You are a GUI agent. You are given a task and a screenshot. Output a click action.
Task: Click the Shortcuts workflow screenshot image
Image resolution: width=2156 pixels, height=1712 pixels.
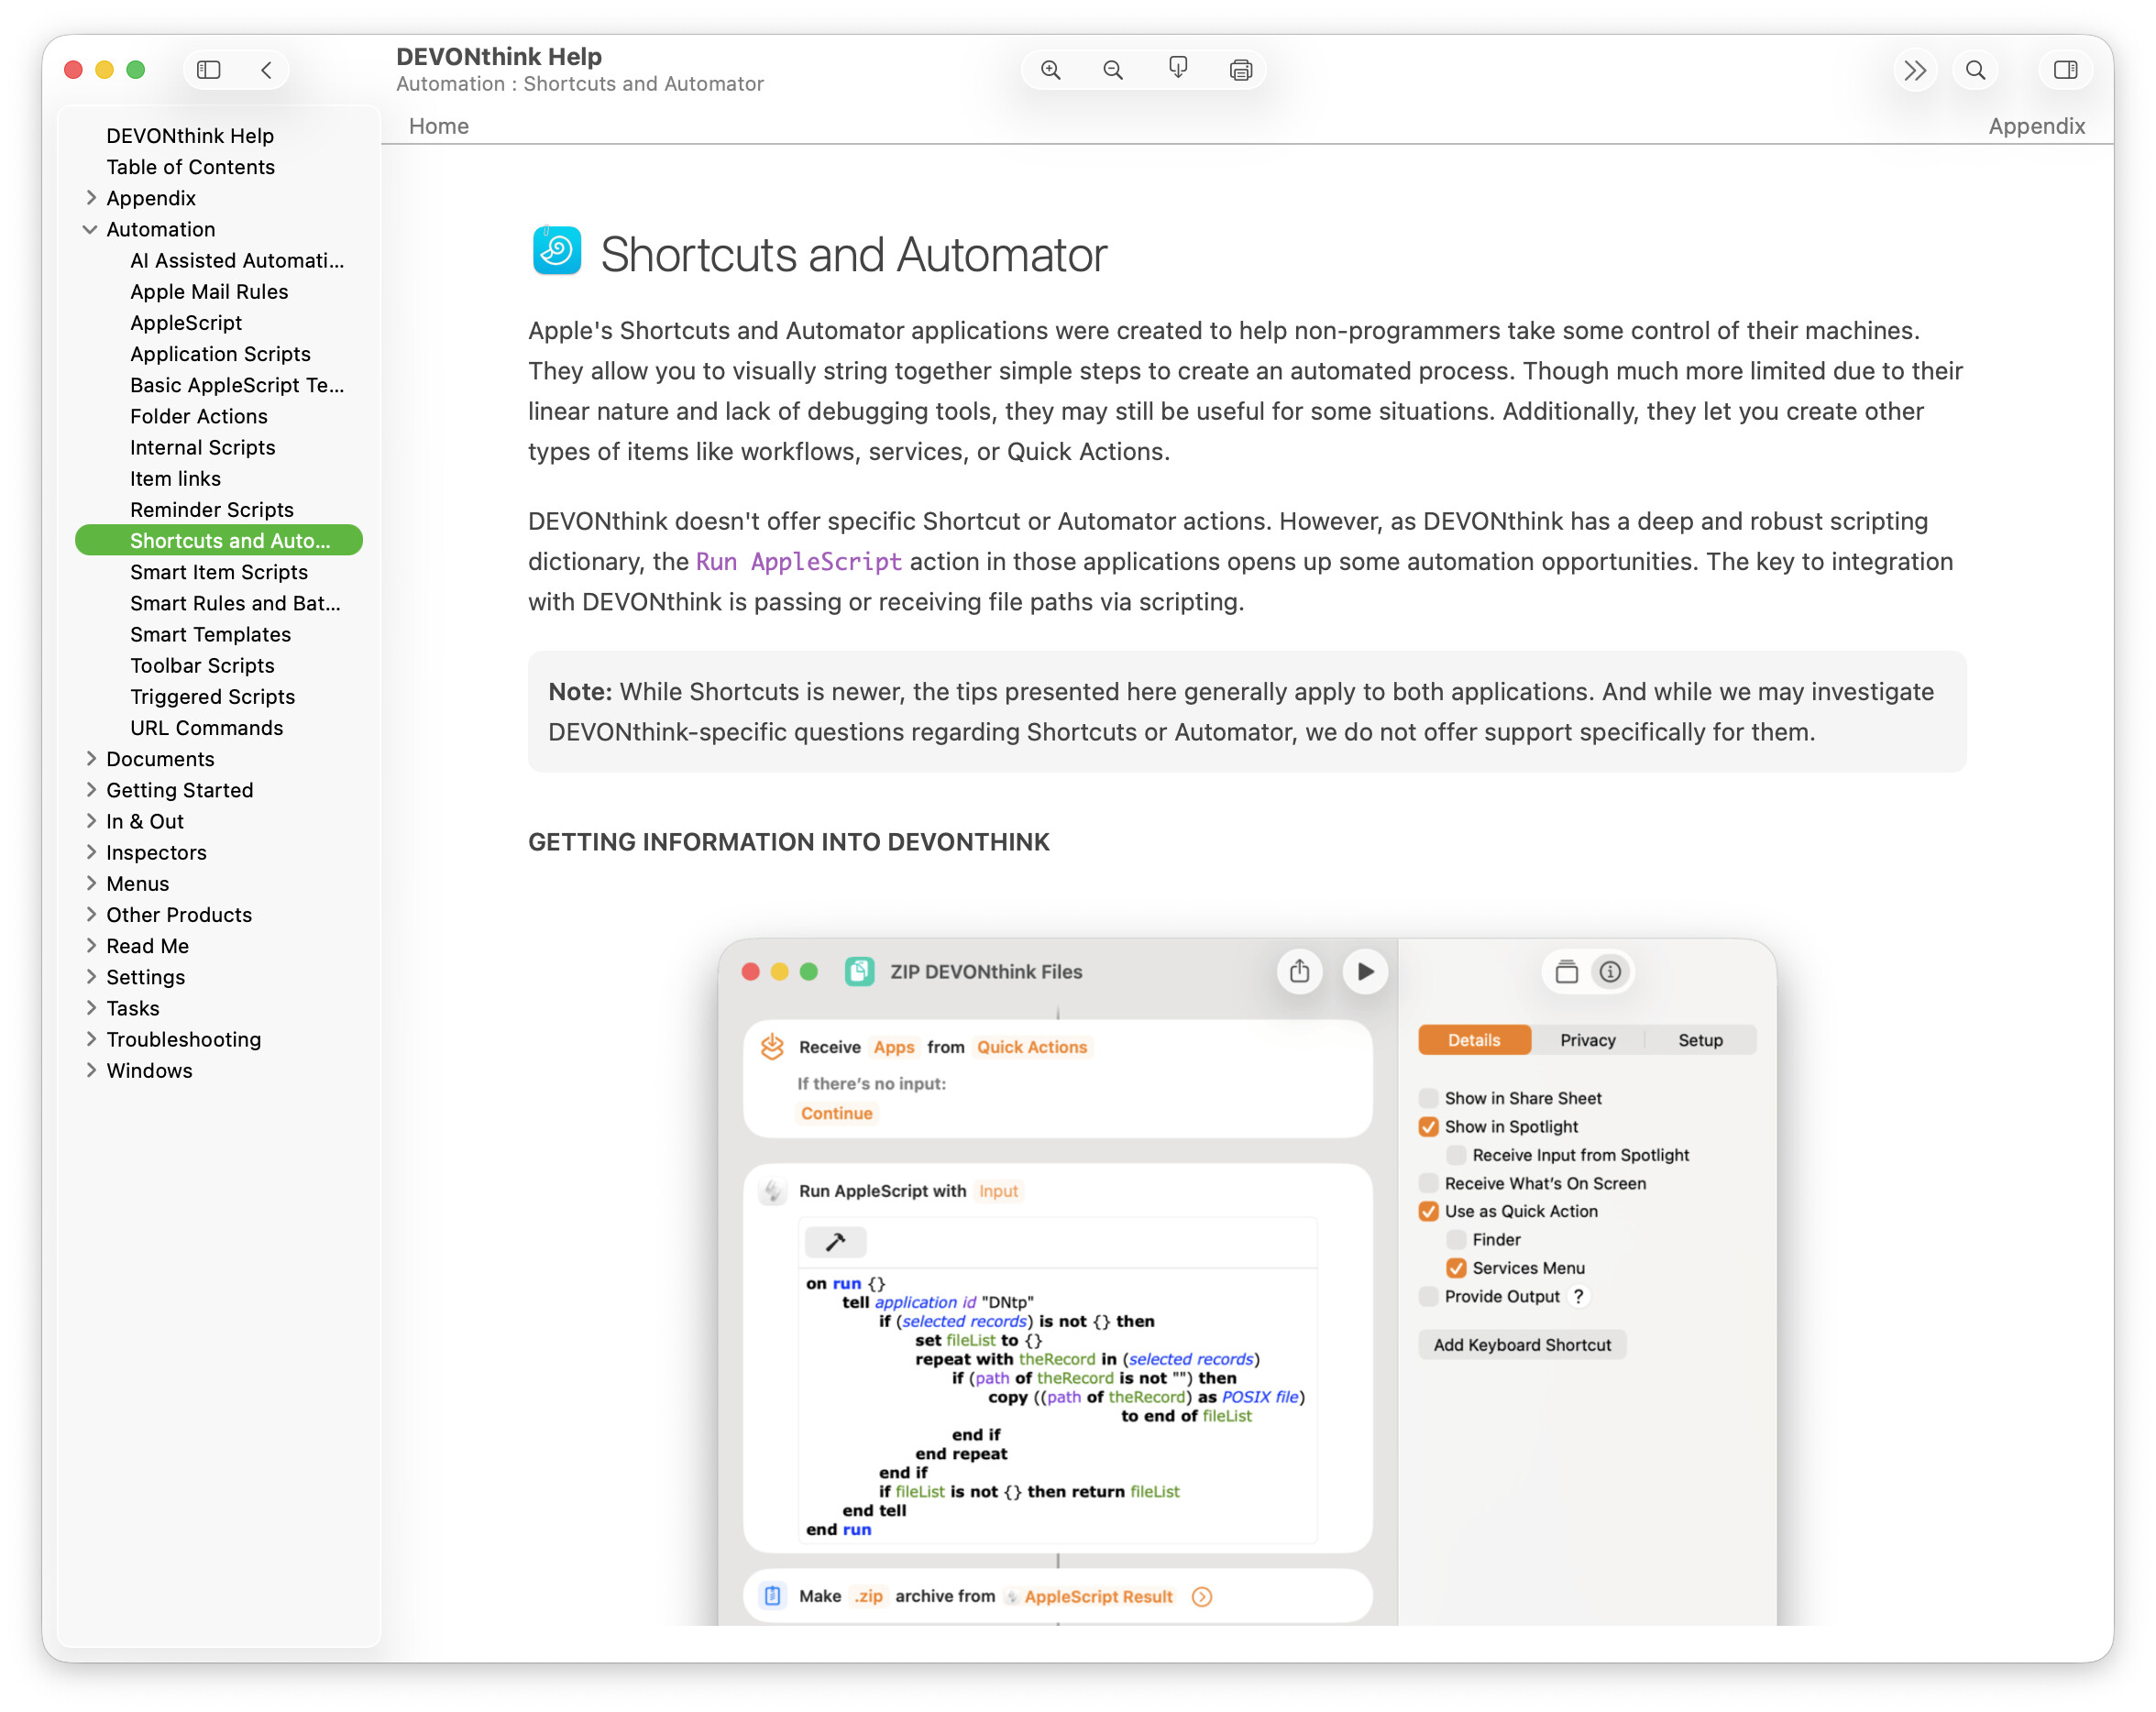point(1246,1281)
